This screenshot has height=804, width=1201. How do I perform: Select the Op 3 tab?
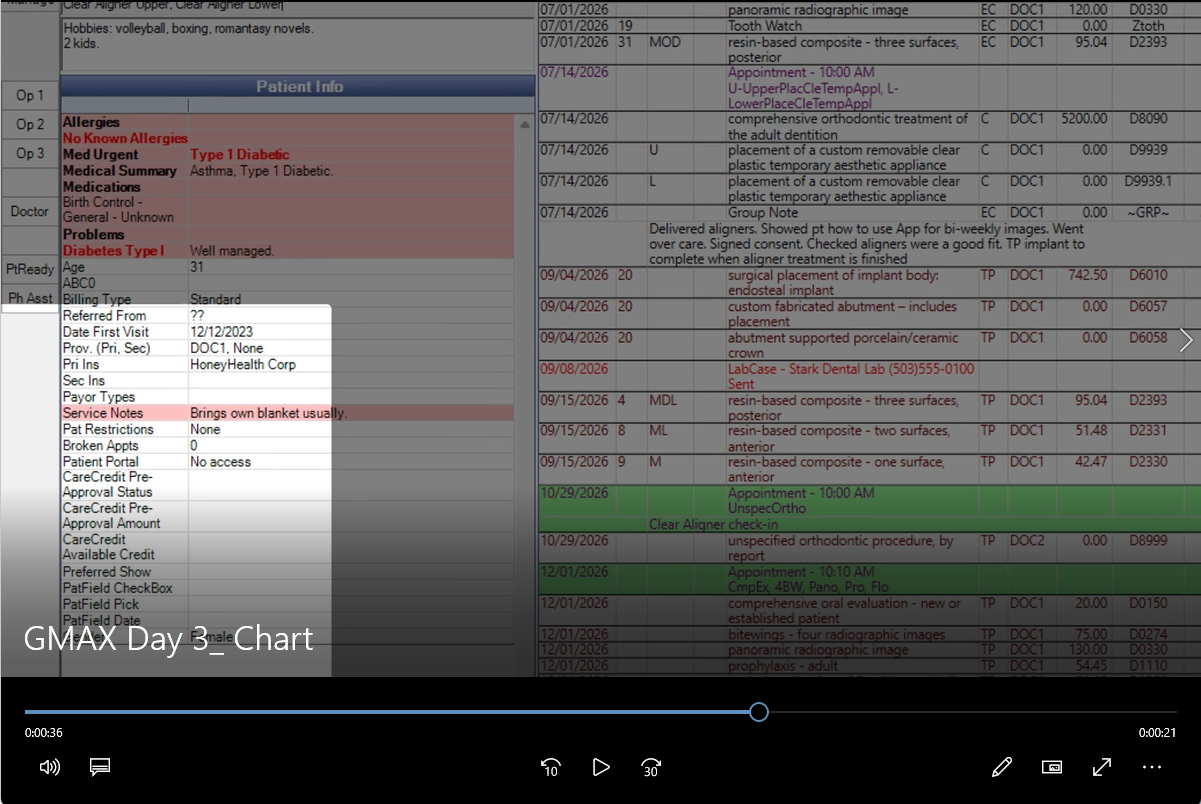[30, 153]
